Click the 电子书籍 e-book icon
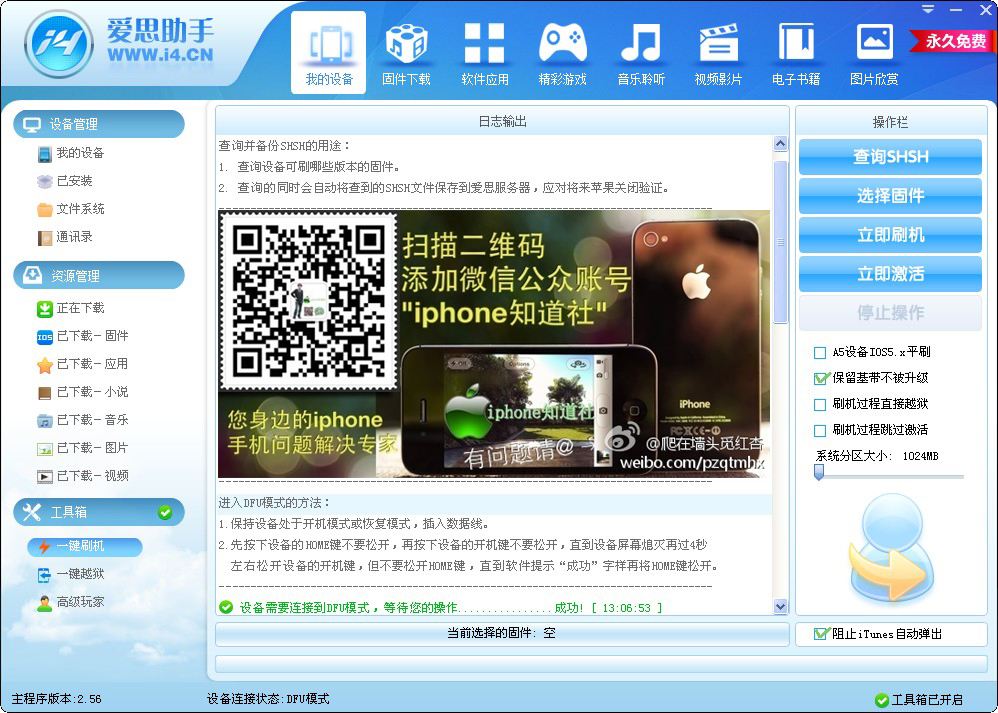The height and width of the screenshot is (713, 998). pos(796,43)
